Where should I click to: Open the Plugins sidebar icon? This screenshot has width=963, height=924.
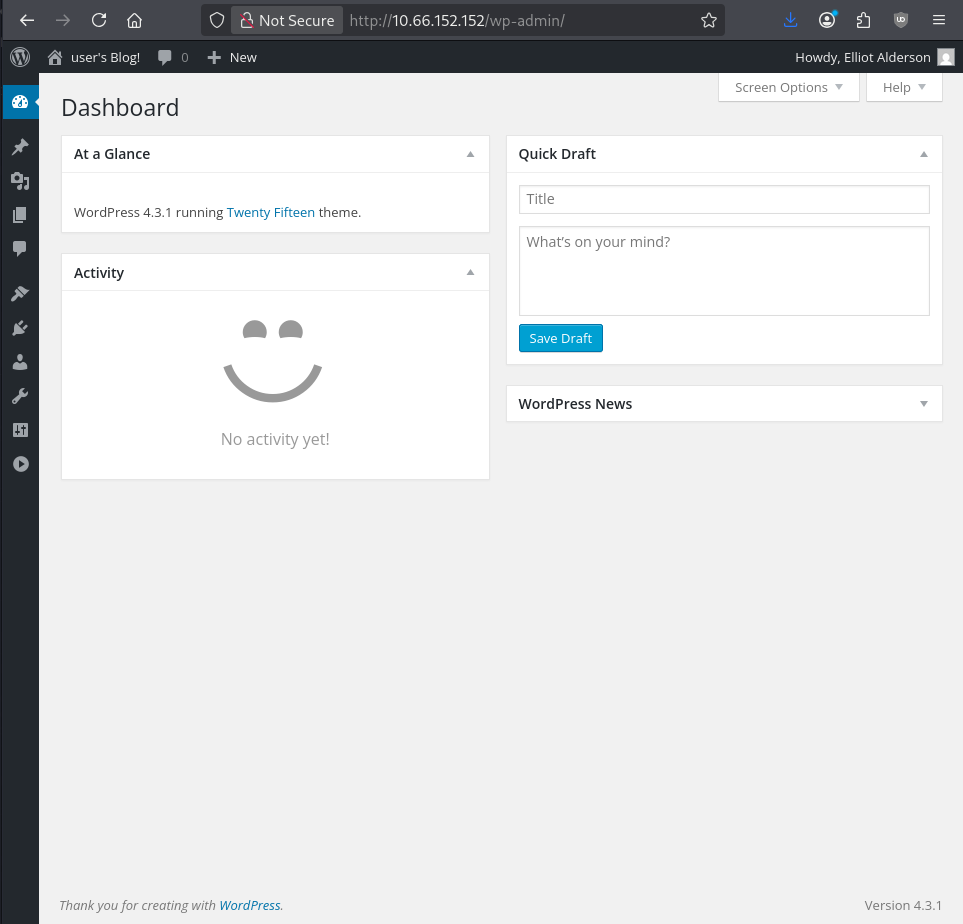[x=19, y=328]
